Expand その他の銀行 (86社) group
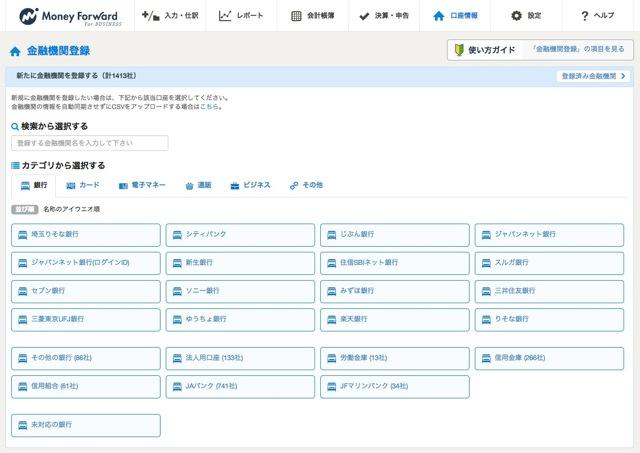 [86, 358]
